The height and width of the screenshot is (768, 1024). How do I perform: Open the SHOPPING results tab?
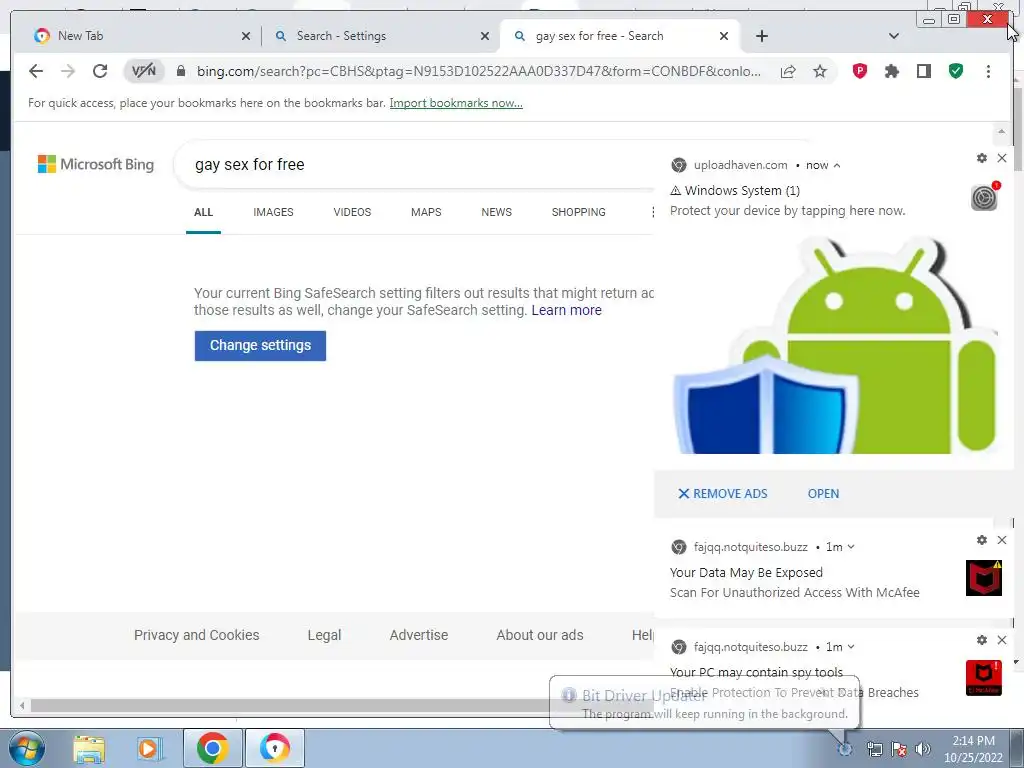click(x=579, y=212)
